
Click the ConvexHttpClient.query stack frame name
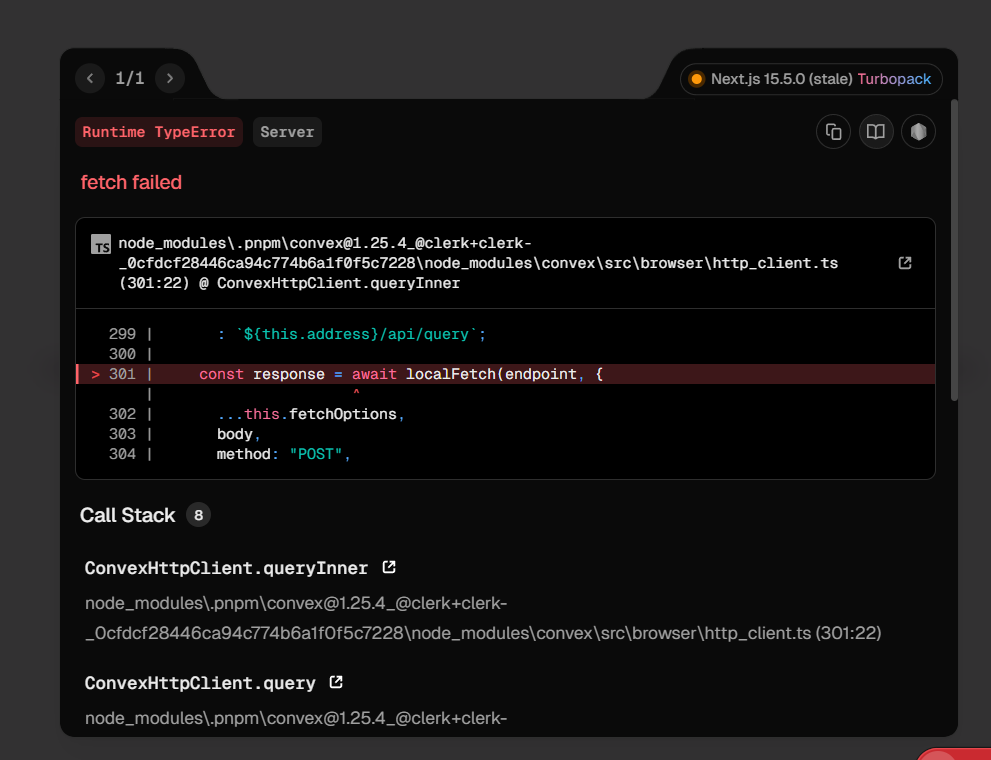click(x=200, y=683)
